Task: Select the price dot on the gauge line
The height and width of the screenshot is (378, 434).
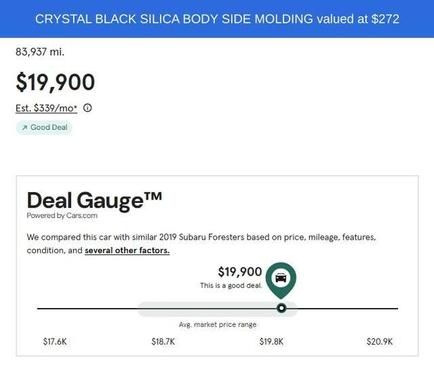Action: [282, 308]
